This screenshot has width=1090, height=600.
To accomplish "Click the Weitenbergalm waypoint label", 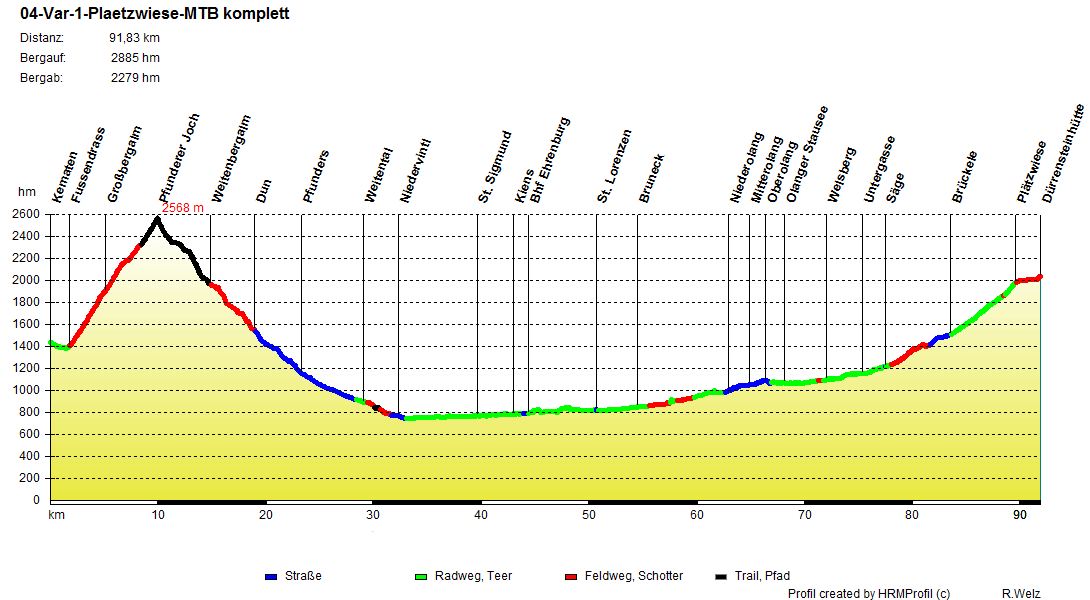I will pos(232,160).
